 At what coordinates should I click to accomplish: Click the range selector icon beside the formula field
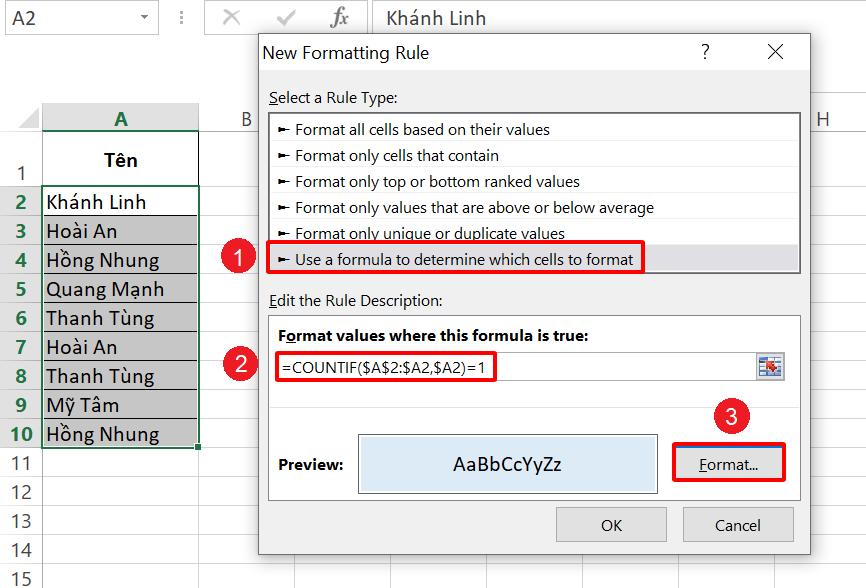[770, 366]
